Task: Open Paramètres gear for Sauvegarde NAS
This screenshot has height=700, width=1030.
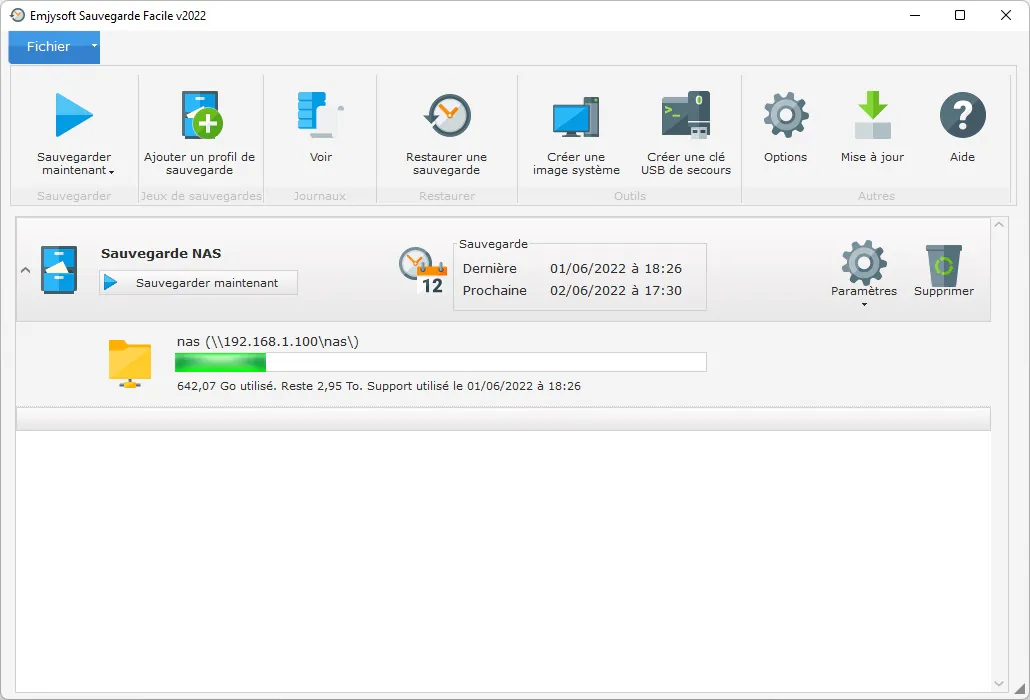Action: 864,263
